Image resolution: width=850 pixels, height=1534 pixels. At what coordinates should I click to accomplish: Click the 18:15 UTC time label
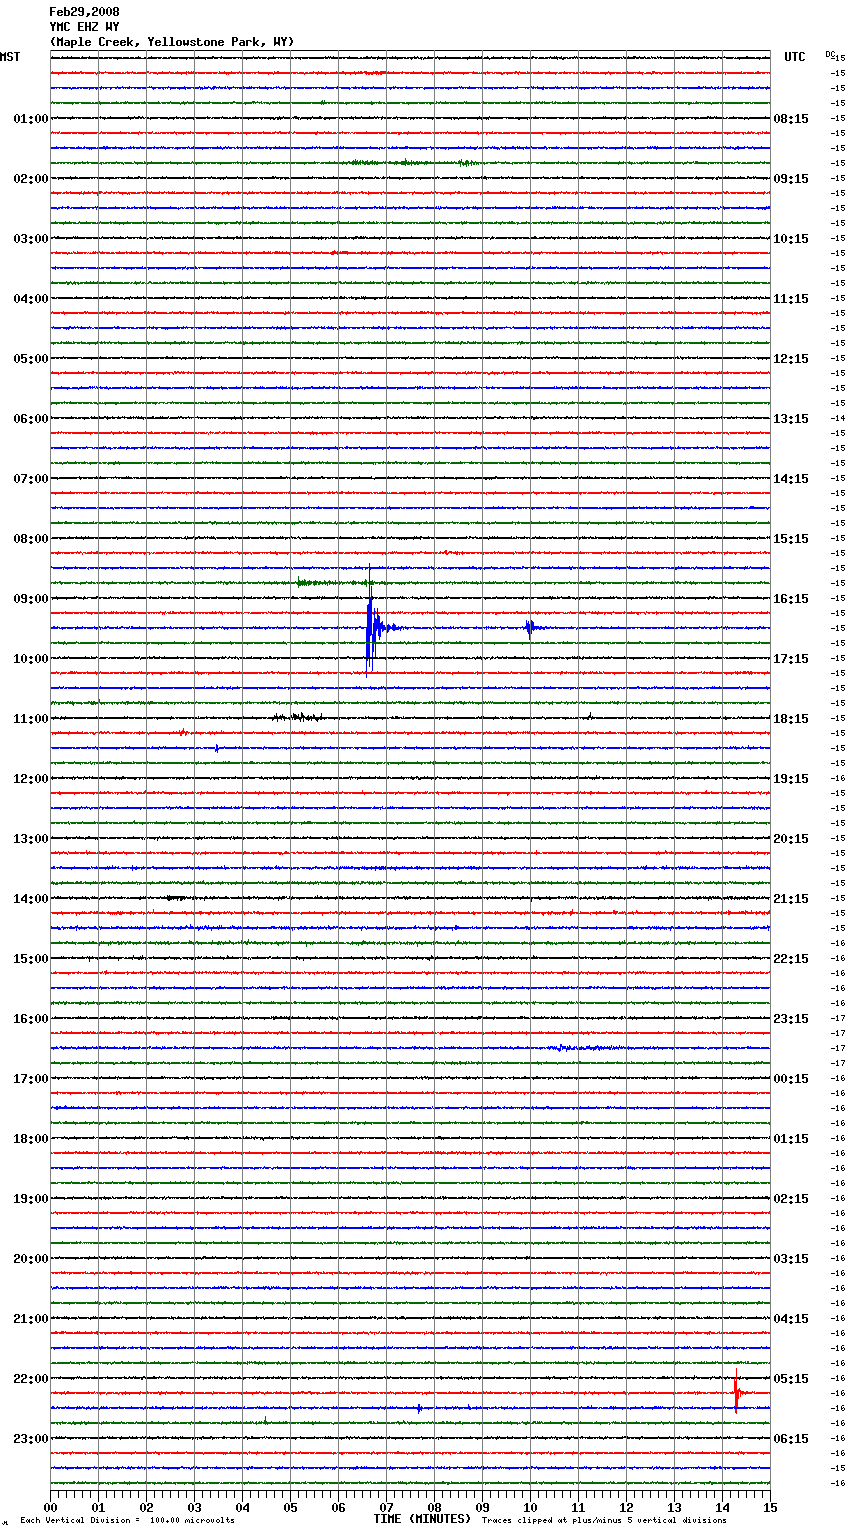(791, 719)
